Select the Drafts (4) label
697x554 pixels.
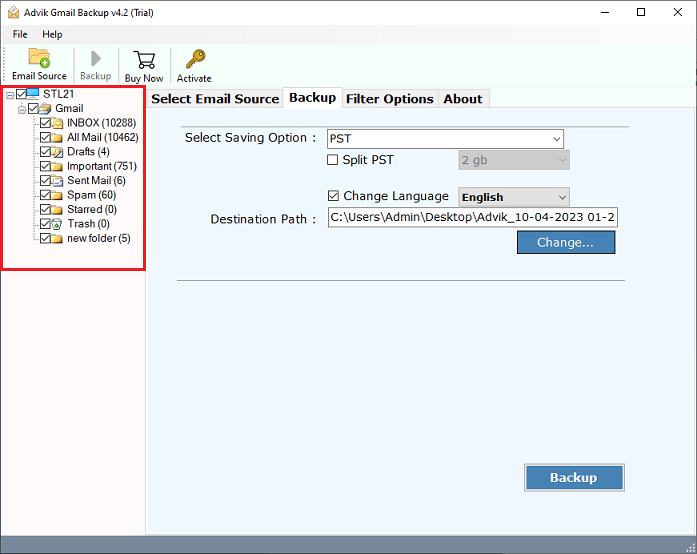[88, 152]
